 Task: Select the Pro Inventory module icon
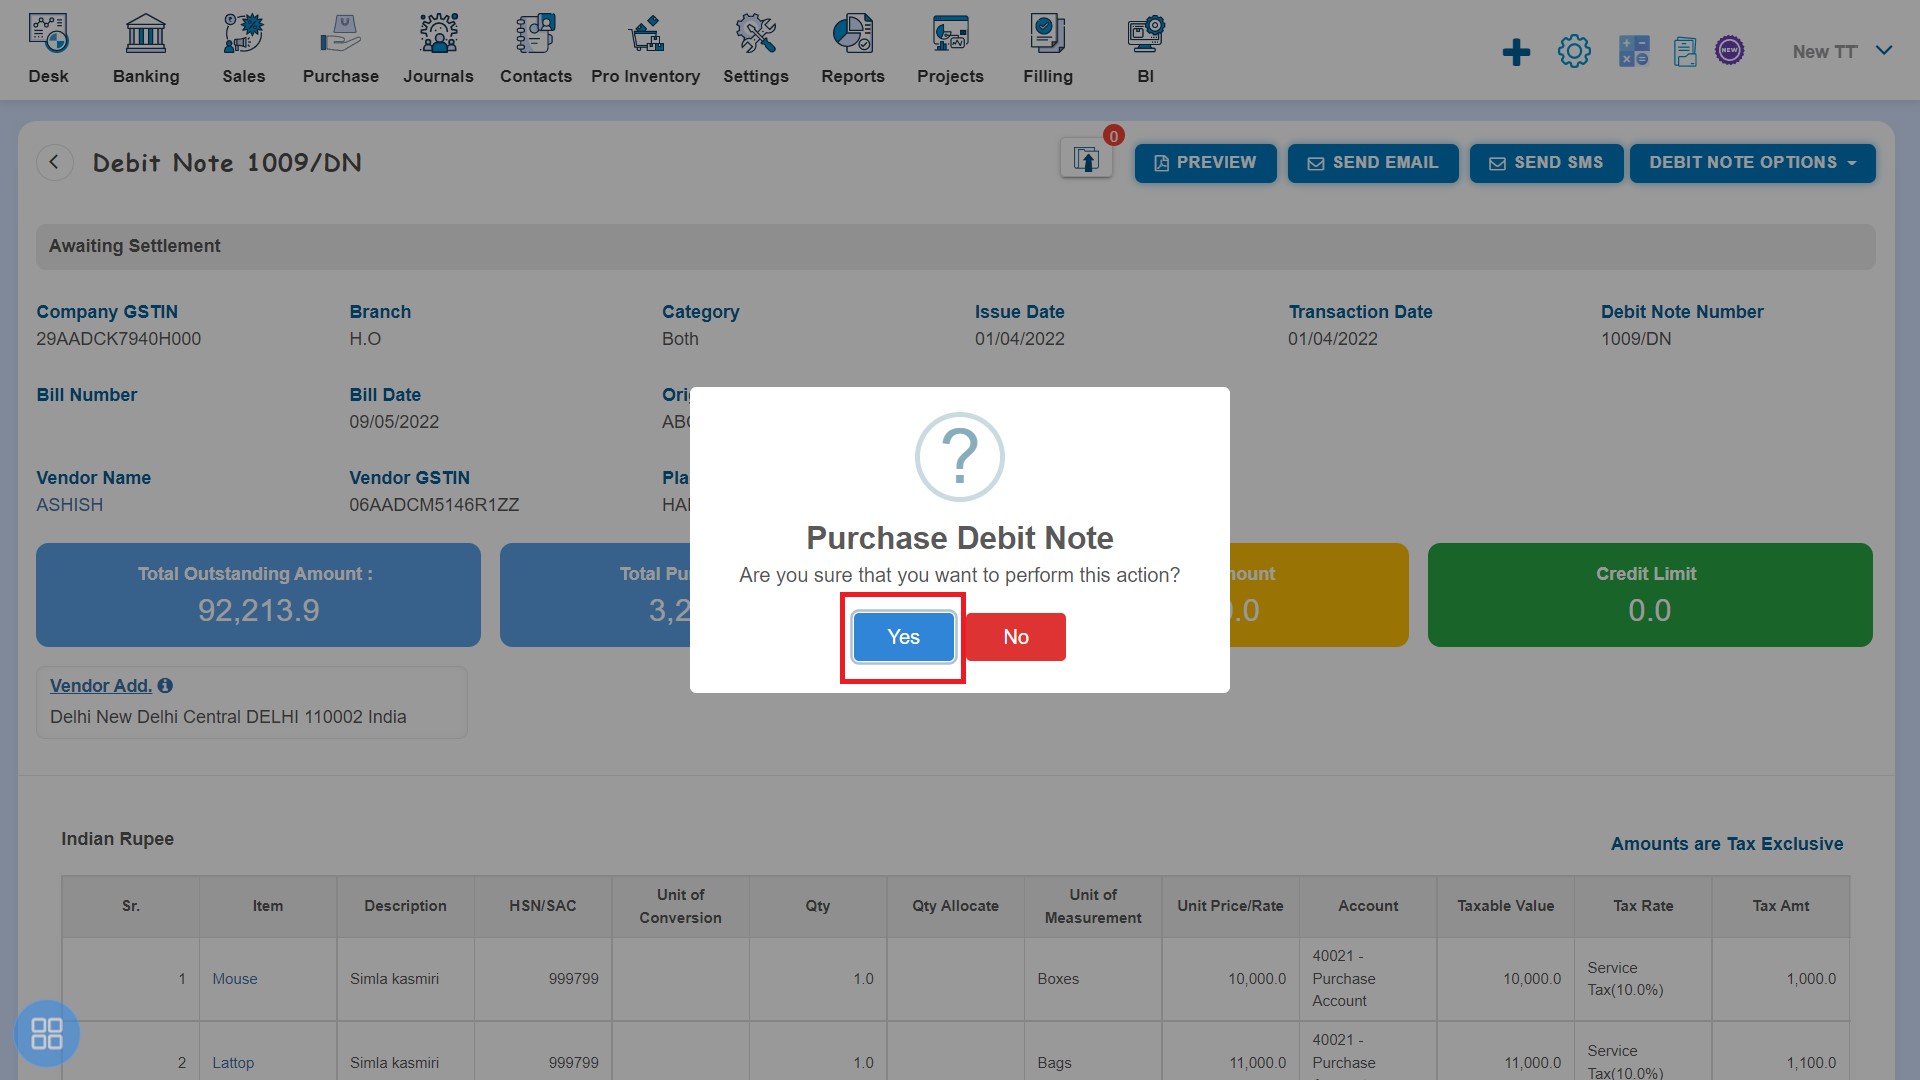tap(645, 36)
